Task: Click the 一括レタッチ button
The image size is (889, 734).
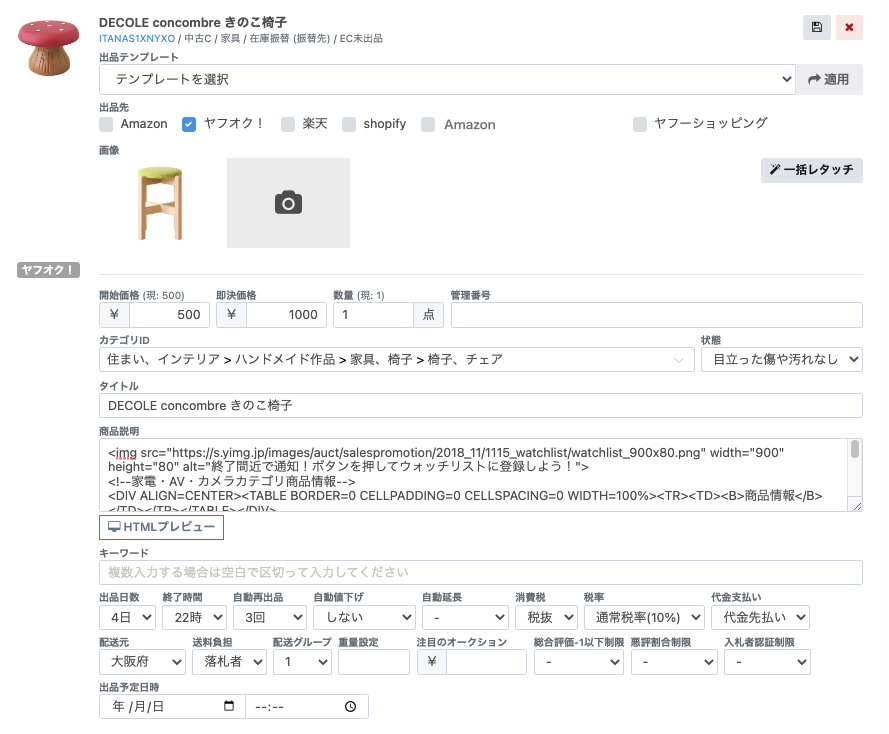Action: [811, 170]
